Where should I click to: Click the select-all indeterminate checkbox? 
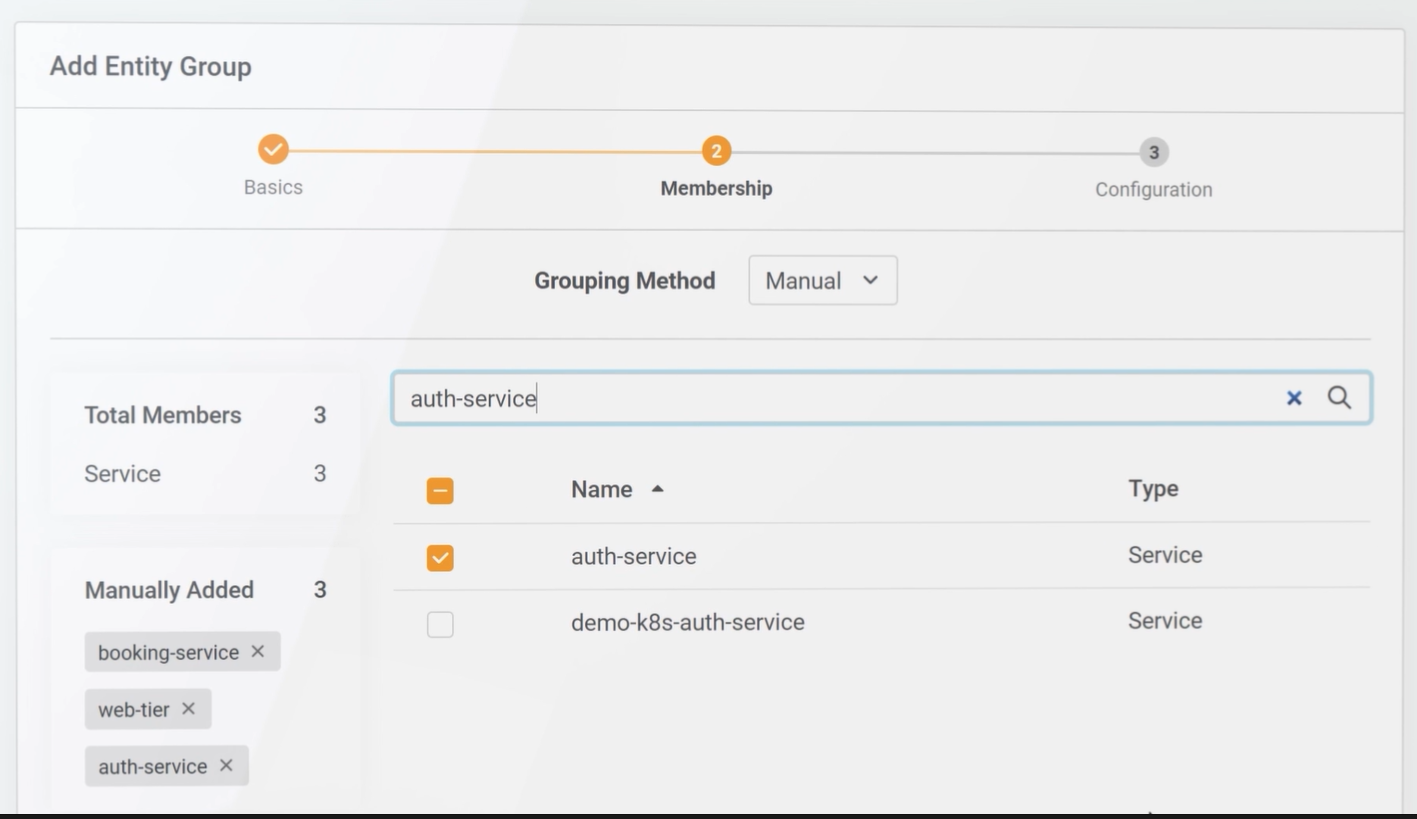pos(439,489)
